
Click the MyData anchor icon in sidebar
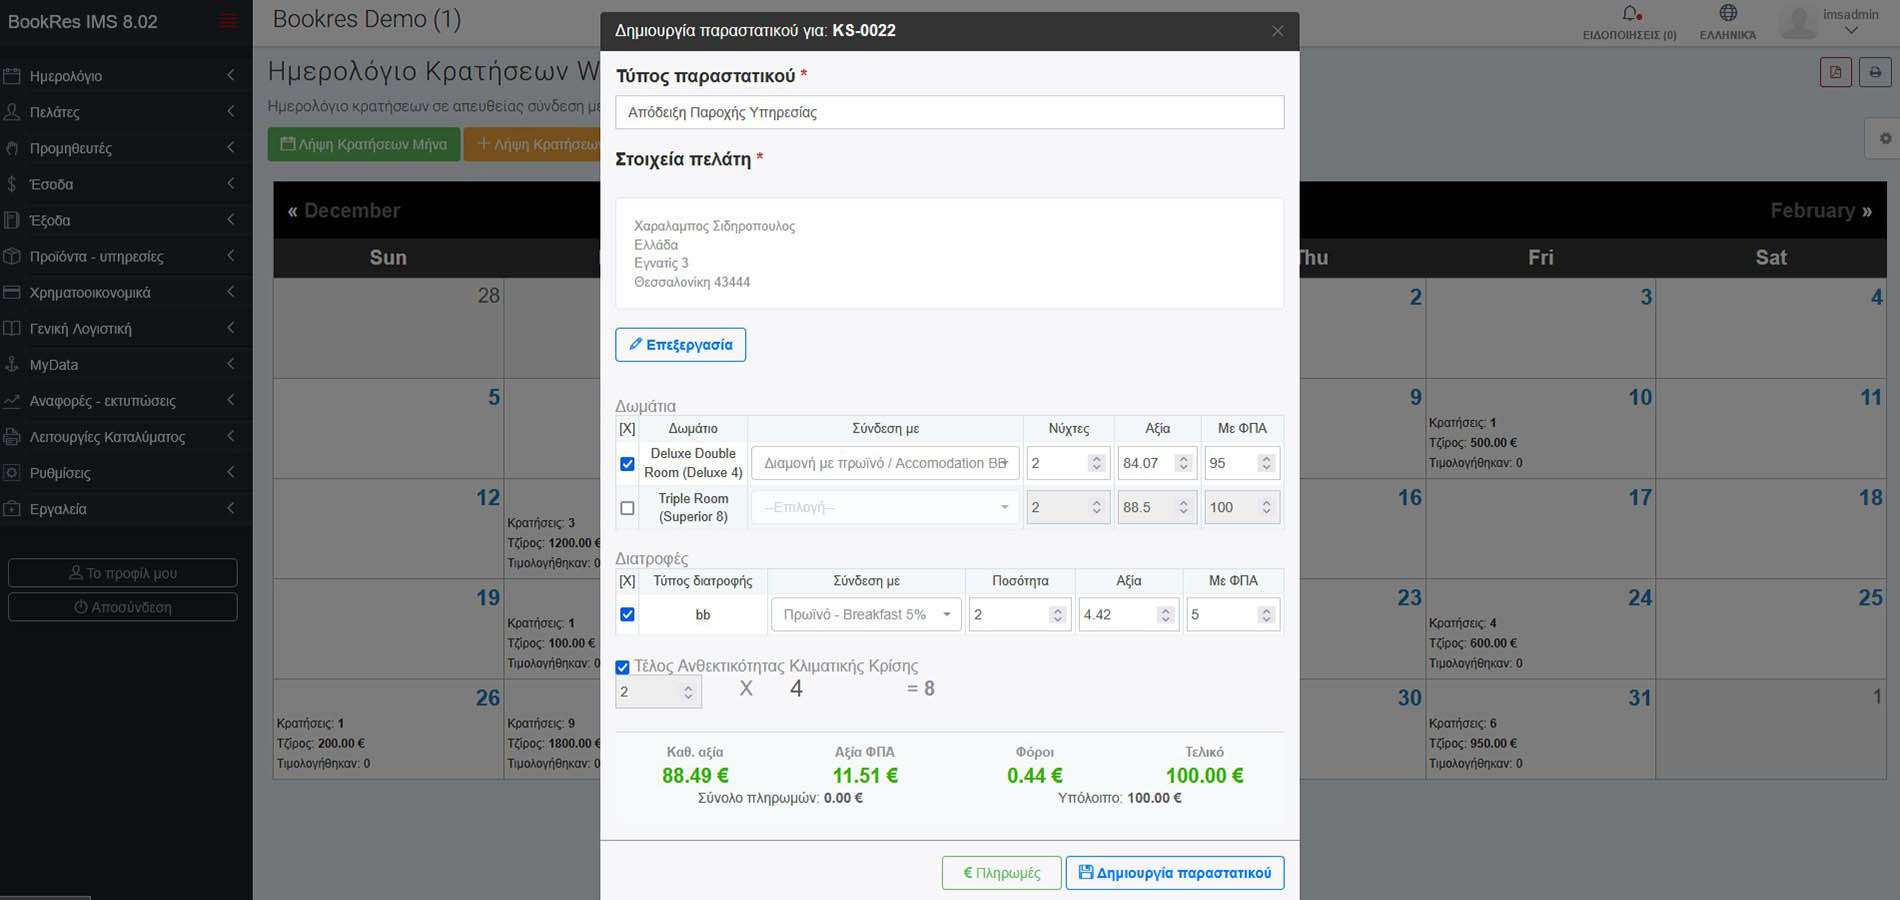pos(12,365)
